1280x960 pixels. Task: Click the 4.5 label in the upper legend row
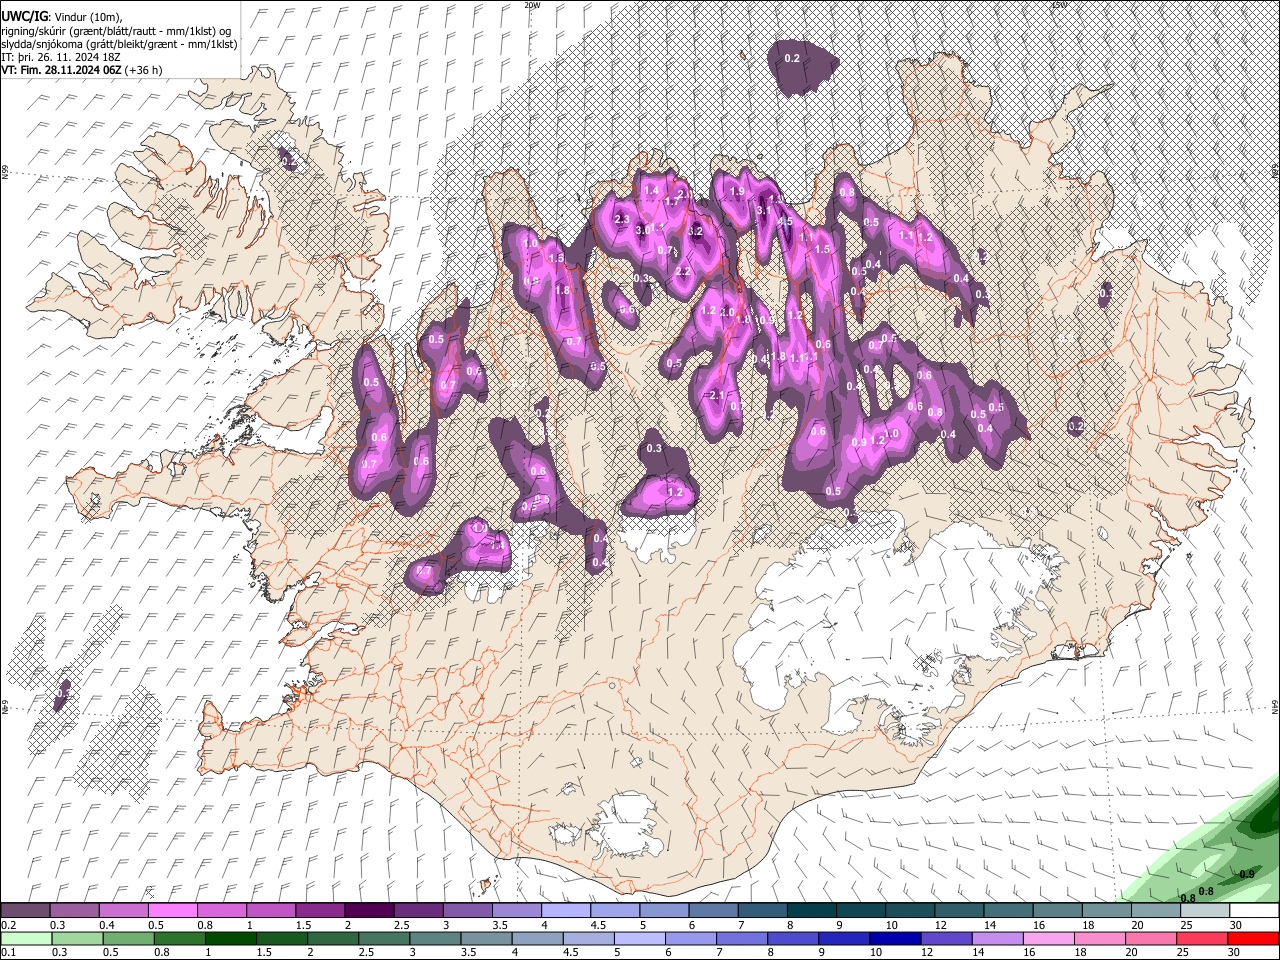click(598, 925)
